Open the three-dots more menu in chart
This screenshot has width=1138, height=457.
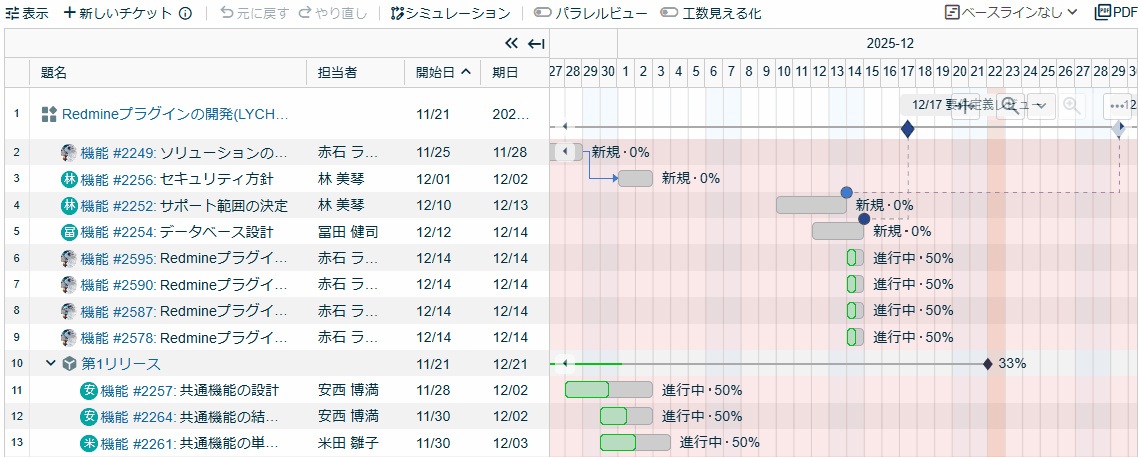coord(1116,105)
